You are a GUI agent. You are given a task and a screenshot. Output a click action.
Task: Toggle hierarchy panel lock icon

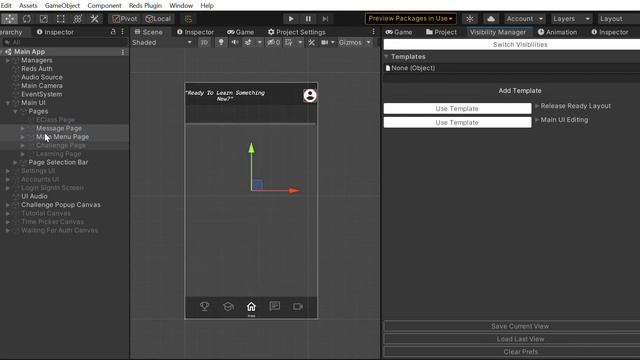[113, 31]
